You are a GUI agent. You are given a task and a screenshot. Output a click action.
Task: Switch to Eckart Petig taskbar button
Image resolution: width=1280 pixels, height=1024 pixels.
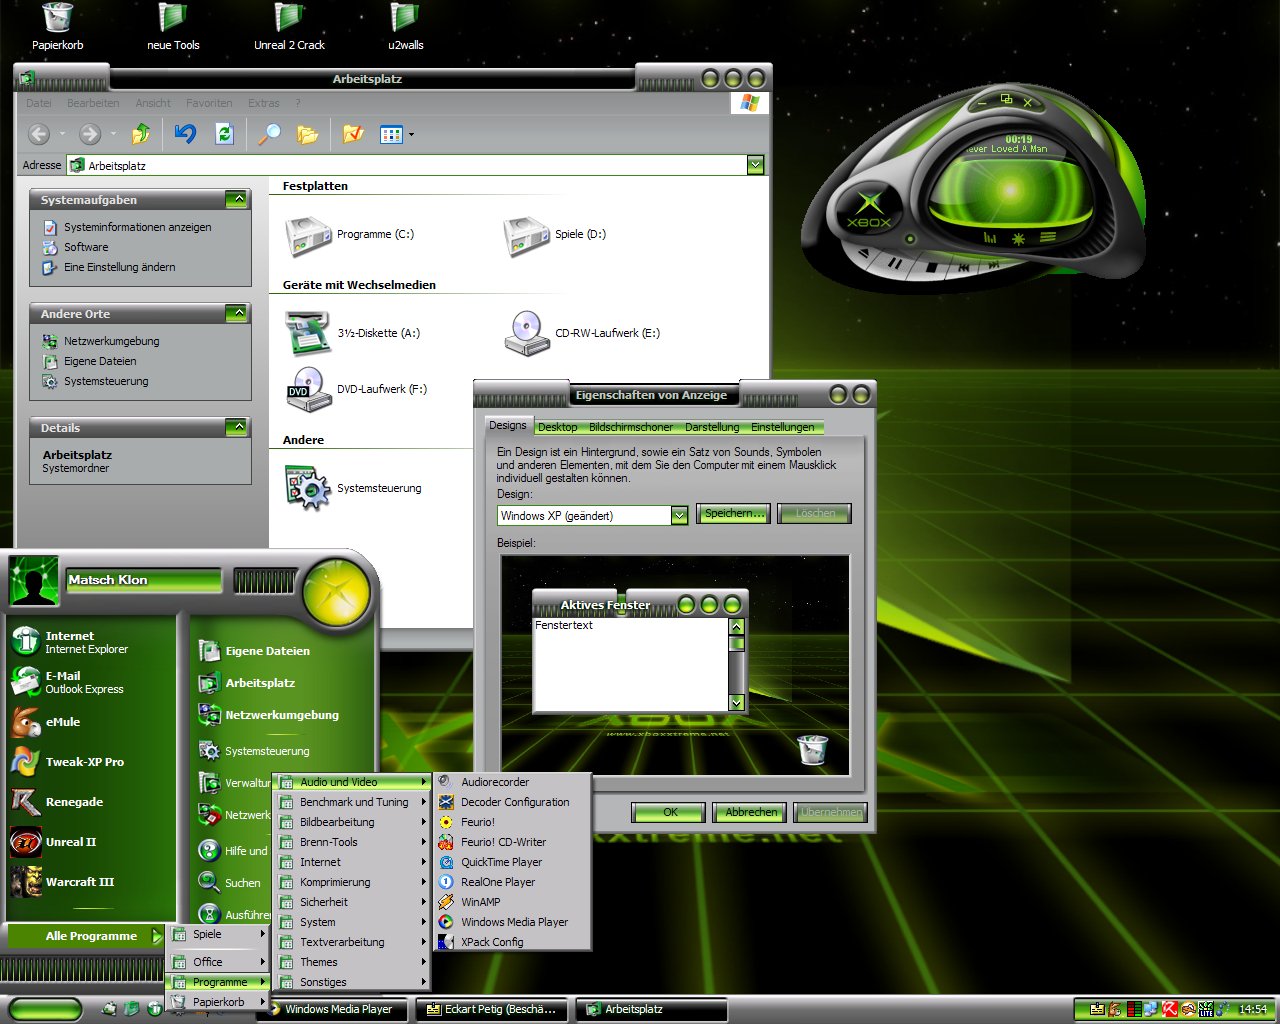tap(490, 1010)
